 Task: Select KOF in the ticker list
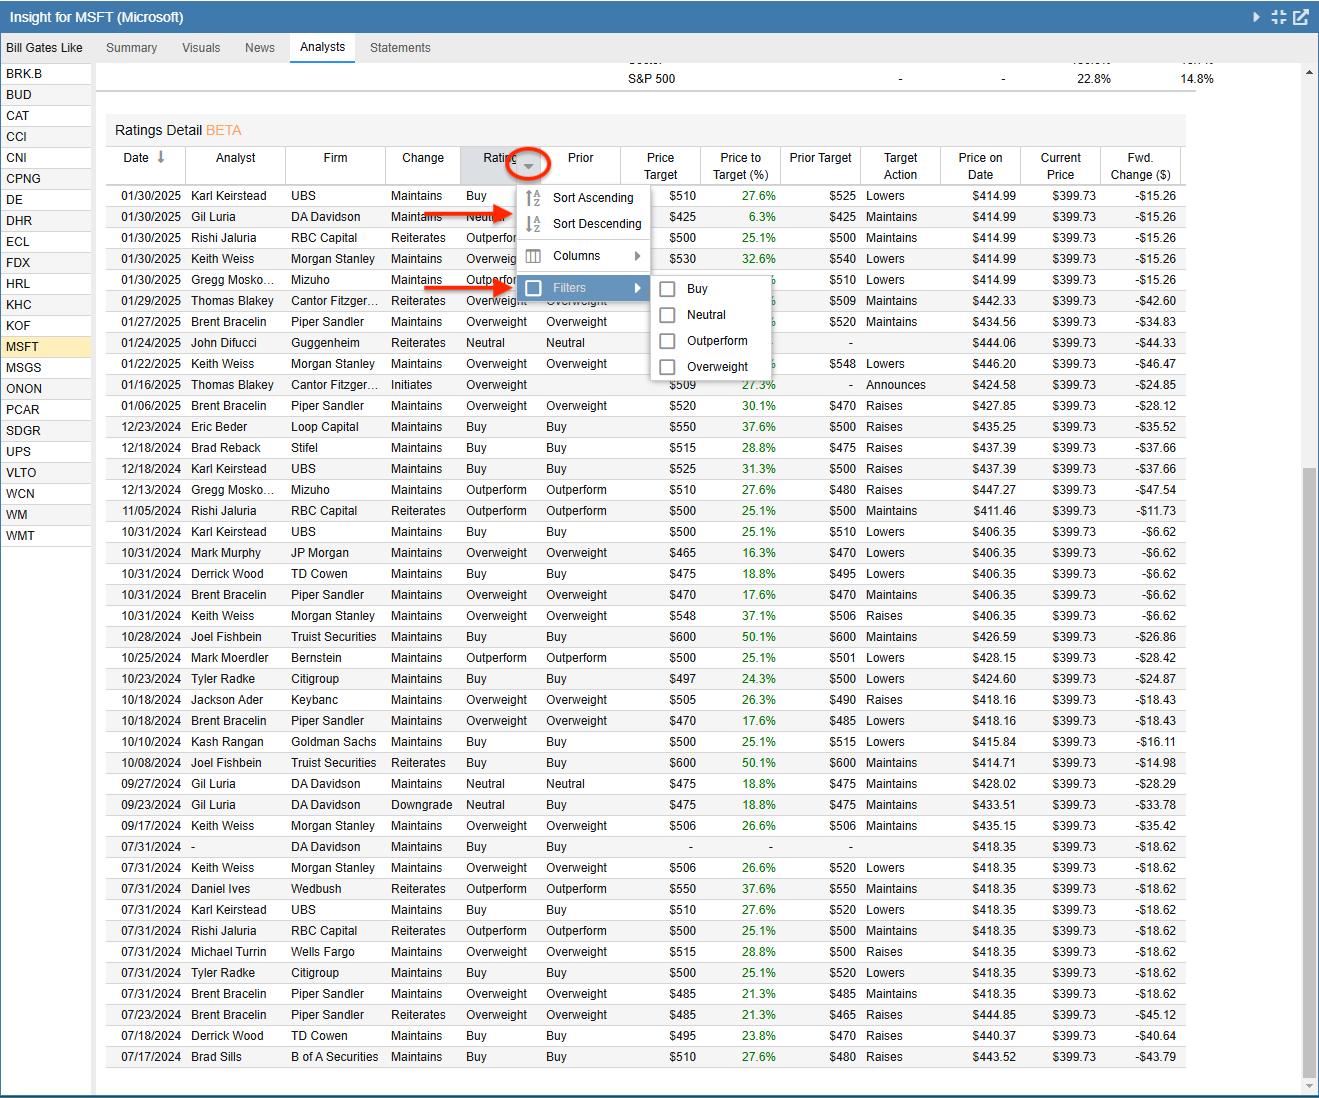click(46, 326)
